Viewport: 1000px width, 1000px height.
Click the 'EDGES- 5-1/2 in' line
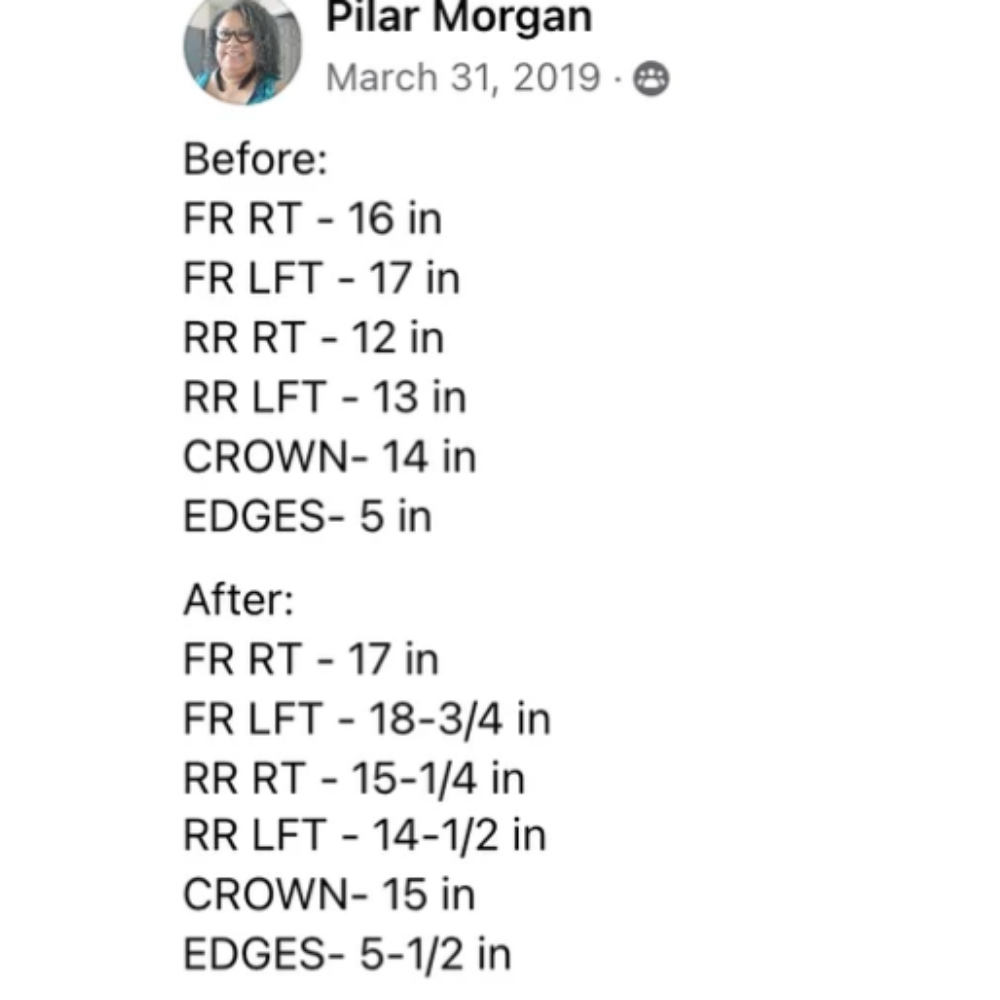tap(347, 955)
